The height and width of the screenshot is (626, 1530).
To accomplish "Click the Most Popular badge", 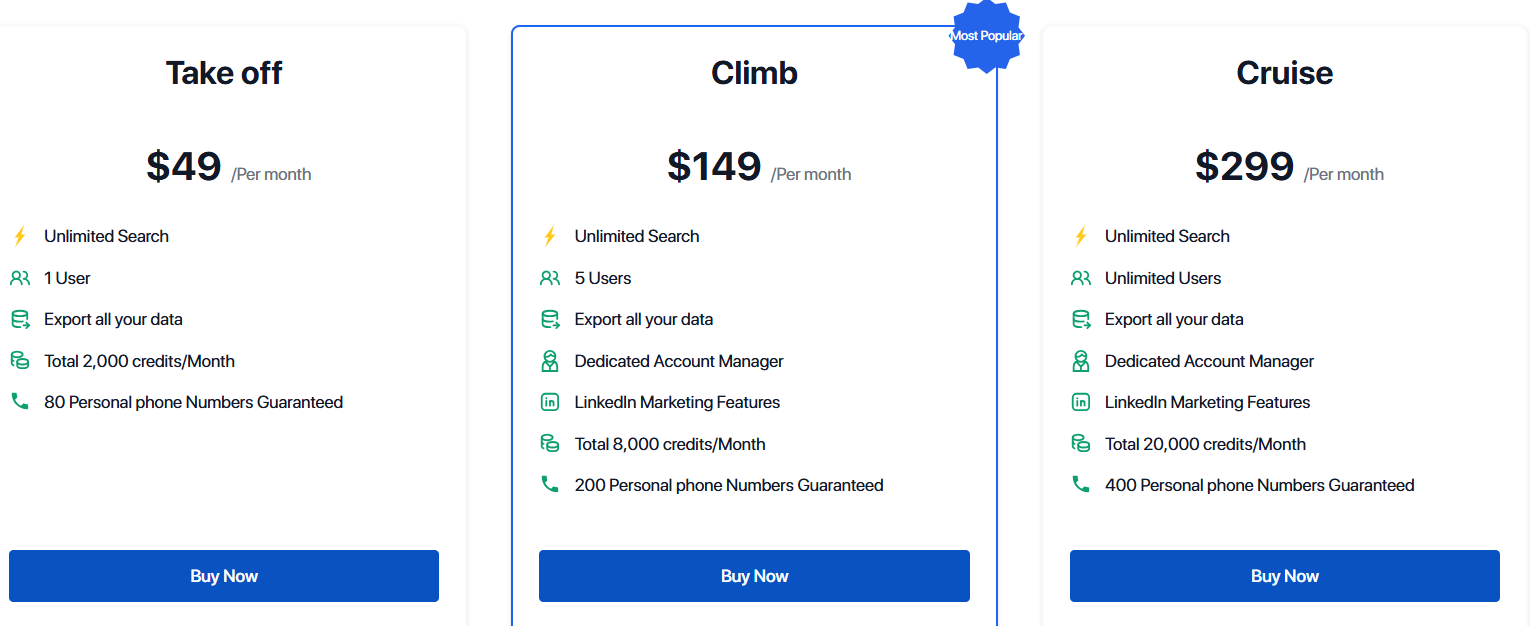I will pyautogui.click(x=986, y=36).
